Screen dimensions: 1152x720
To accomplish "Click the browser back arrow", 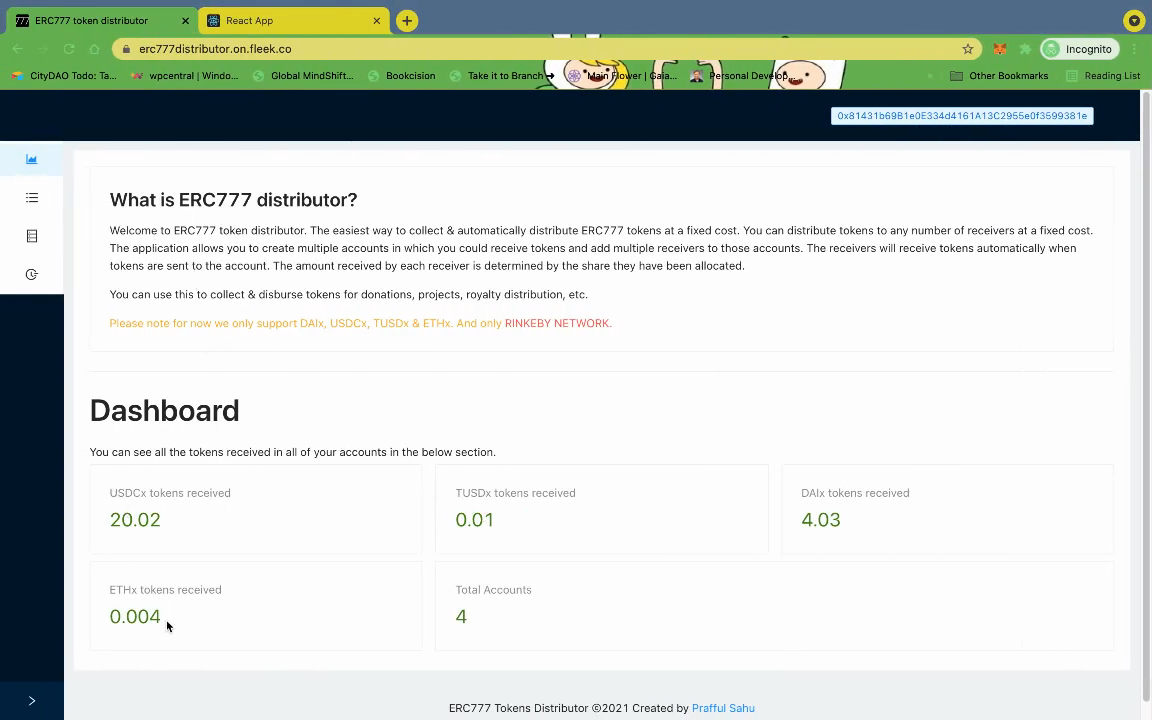I will pyautogui.click(x=18, y=49).
